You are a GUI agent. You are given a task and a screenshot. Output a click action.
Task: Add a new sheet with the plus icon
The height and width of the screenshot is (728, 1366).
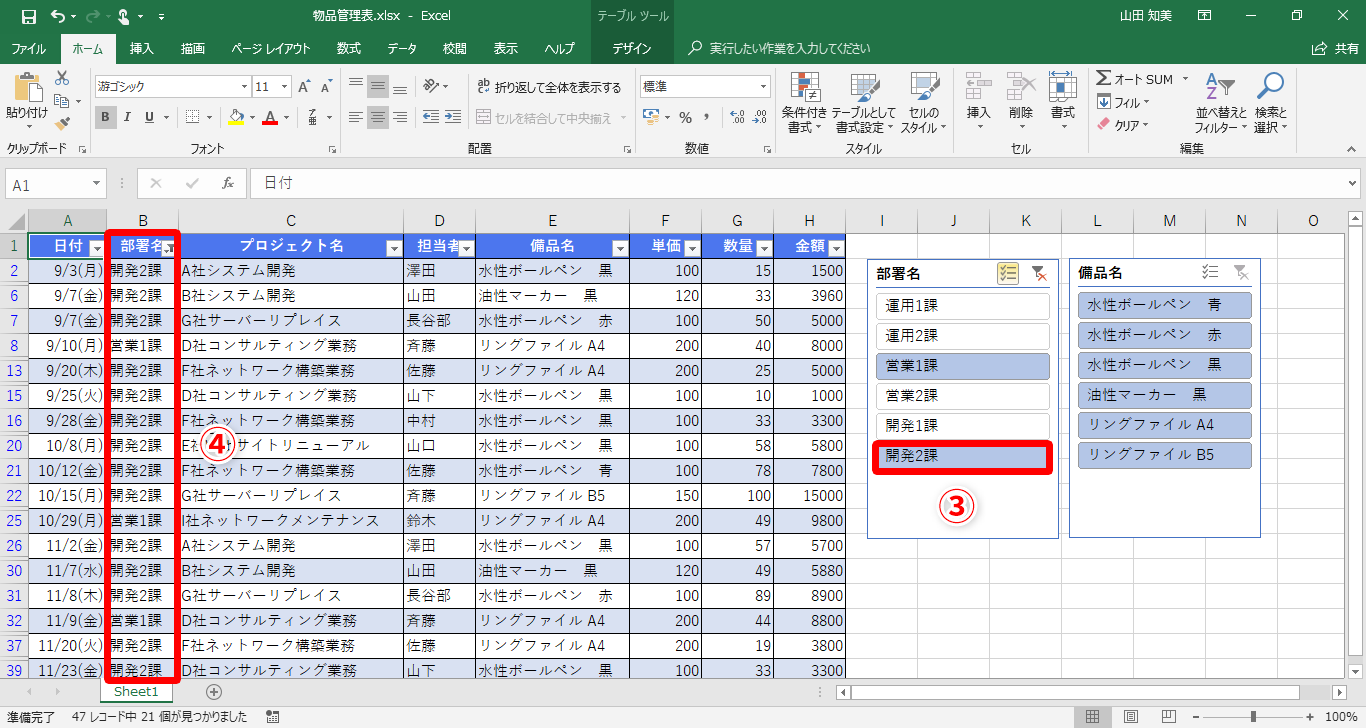click(x=213, y=691)
